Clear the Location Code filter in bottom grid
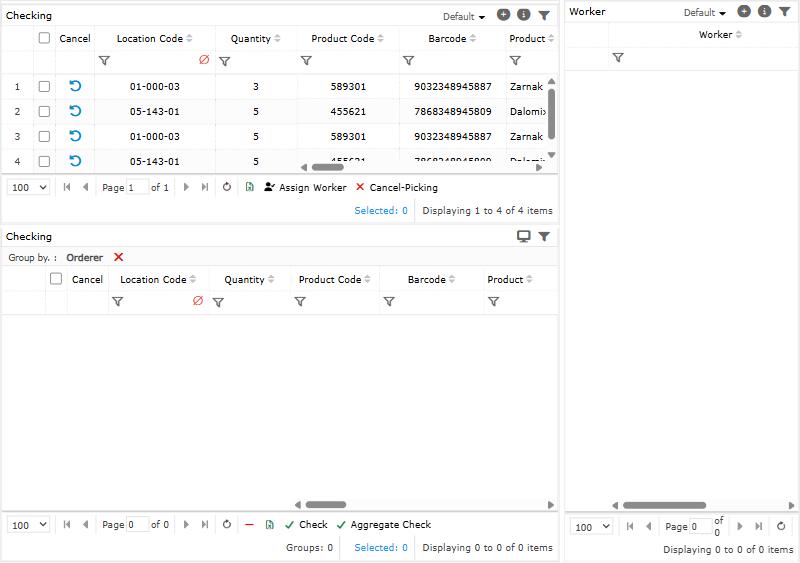This screenshot has width=800, height=563. coord(198,301)
